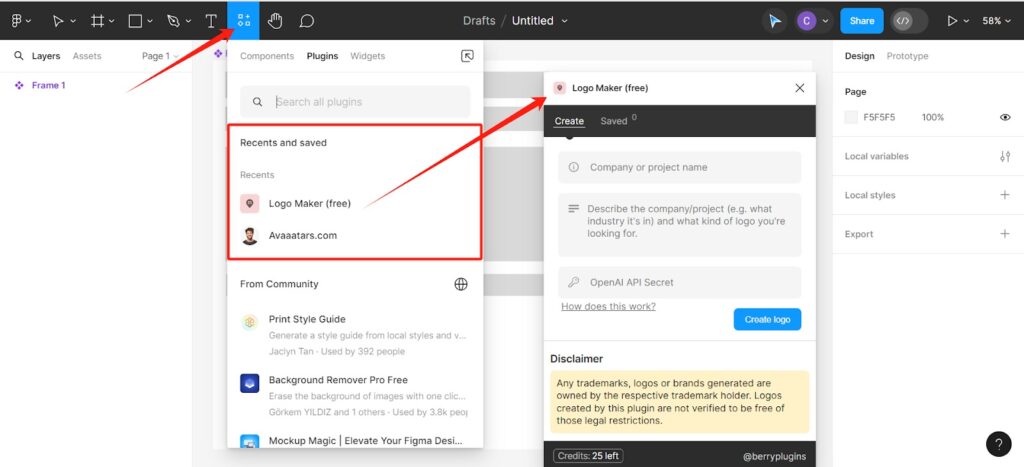The width and height of the screenshot is (1024, 467).
Task: Open the zoom 58% dropdown
Action: 997,21
